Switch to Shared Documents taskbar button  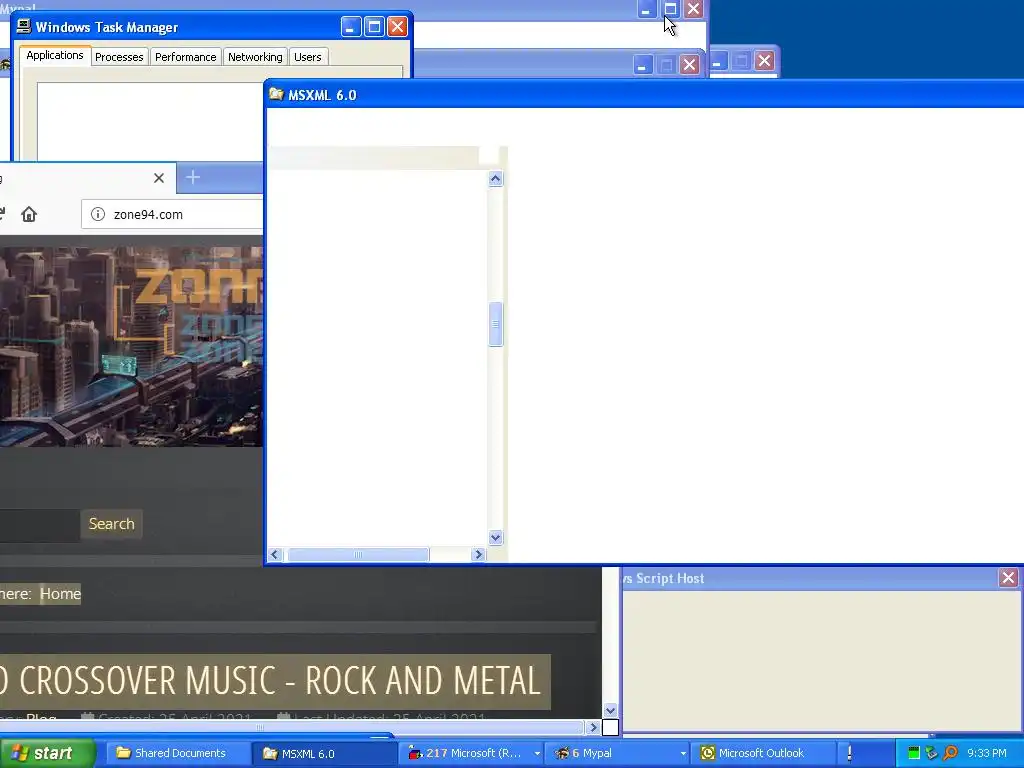(x=178, y=753)
